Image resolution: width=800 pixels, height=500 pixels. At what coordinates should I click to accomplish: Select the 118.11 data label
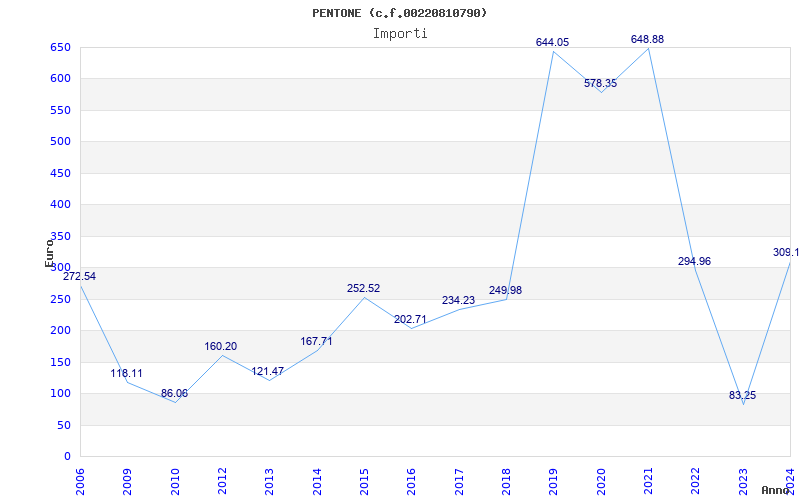coord(127,373)
